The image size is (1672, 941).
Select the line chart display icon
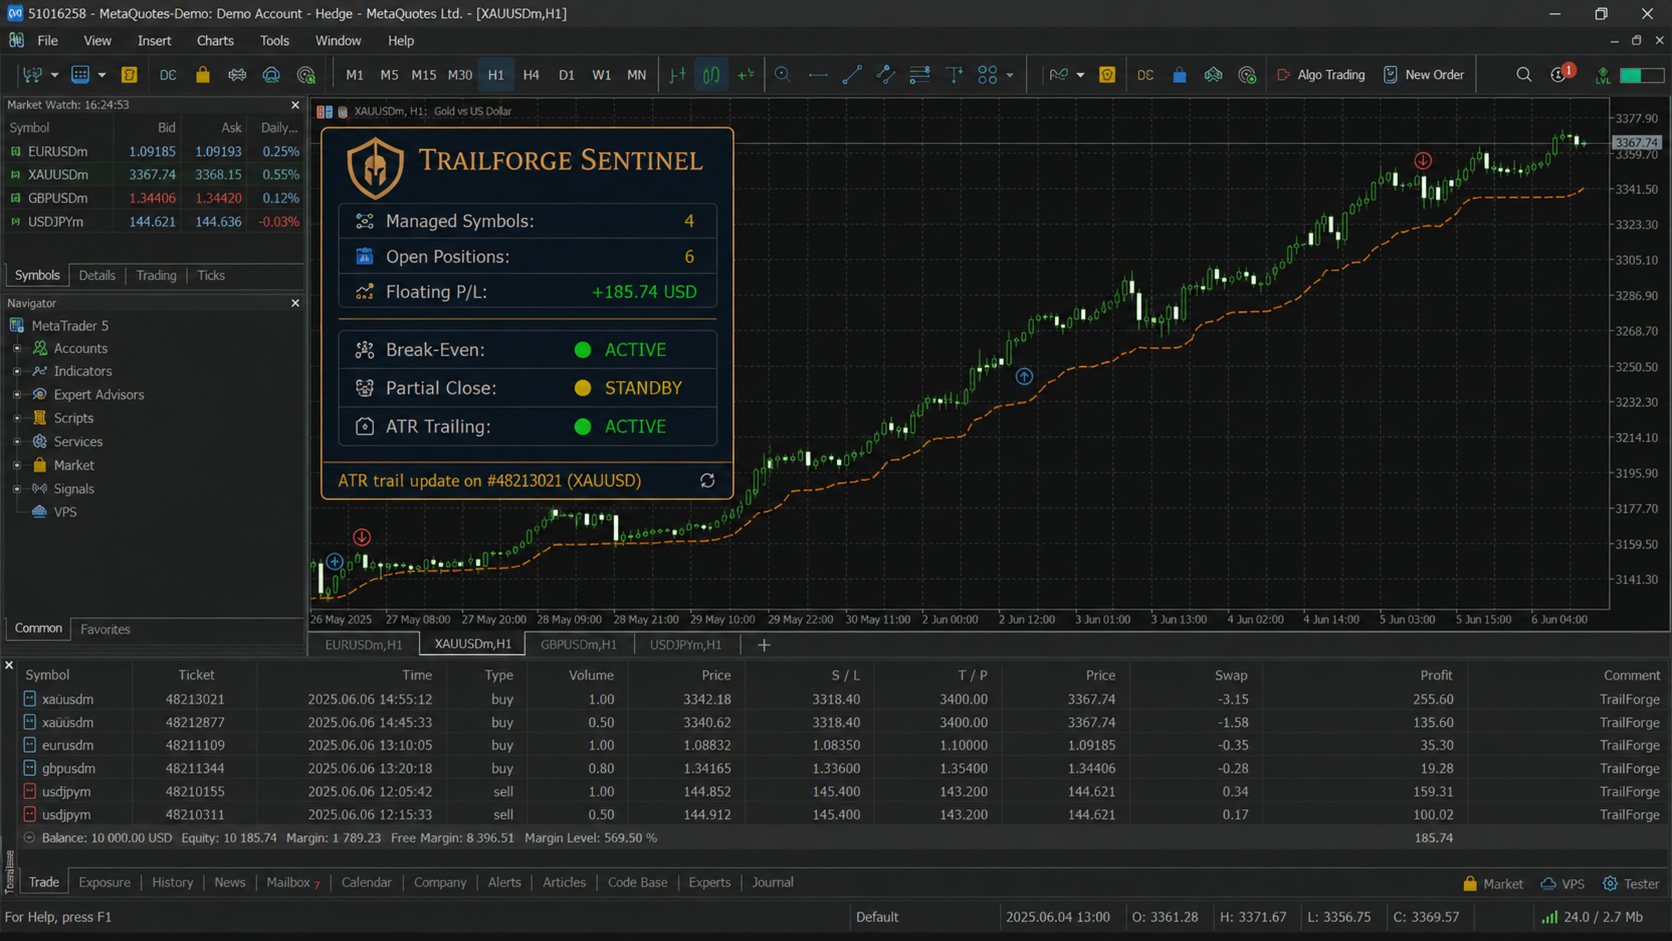pyautogui.click(x=746, y=75)
